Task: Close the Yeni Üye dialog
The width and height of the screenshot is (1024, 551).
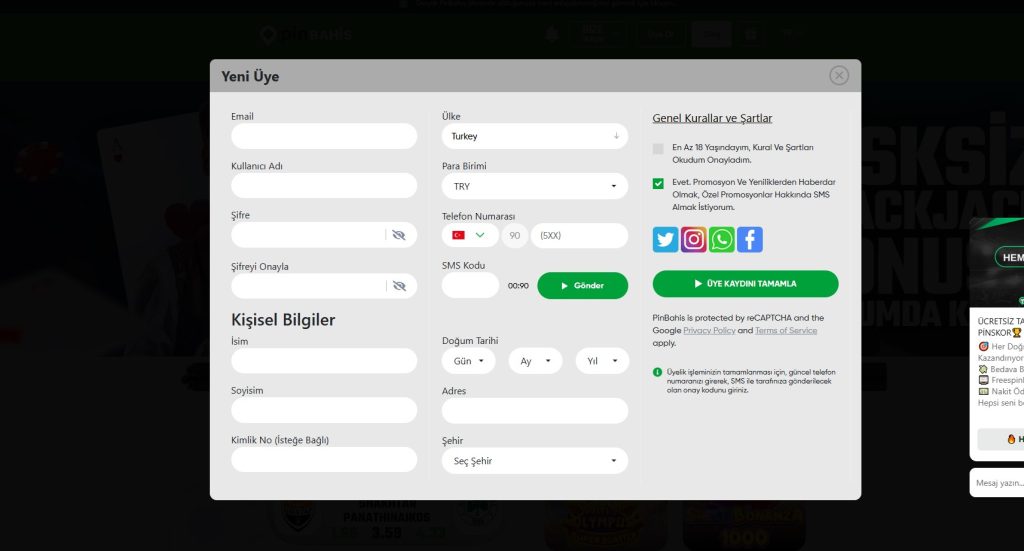Action: [x=839, y=76]
